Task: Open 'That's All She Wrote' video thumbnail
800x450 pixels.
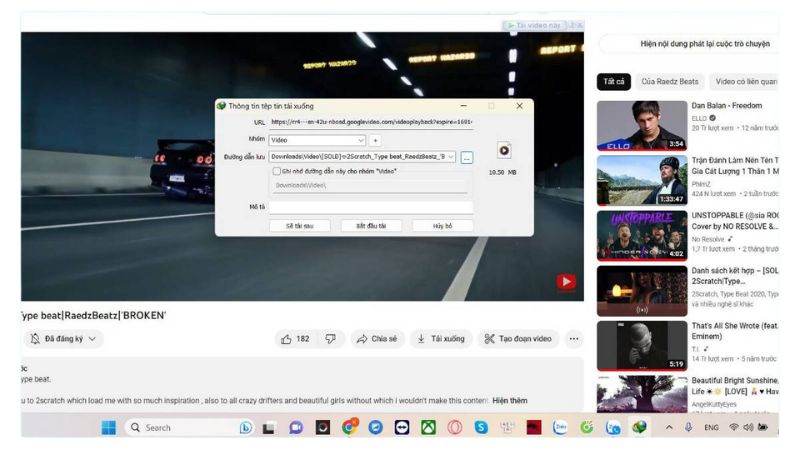Action: [642, 345]
